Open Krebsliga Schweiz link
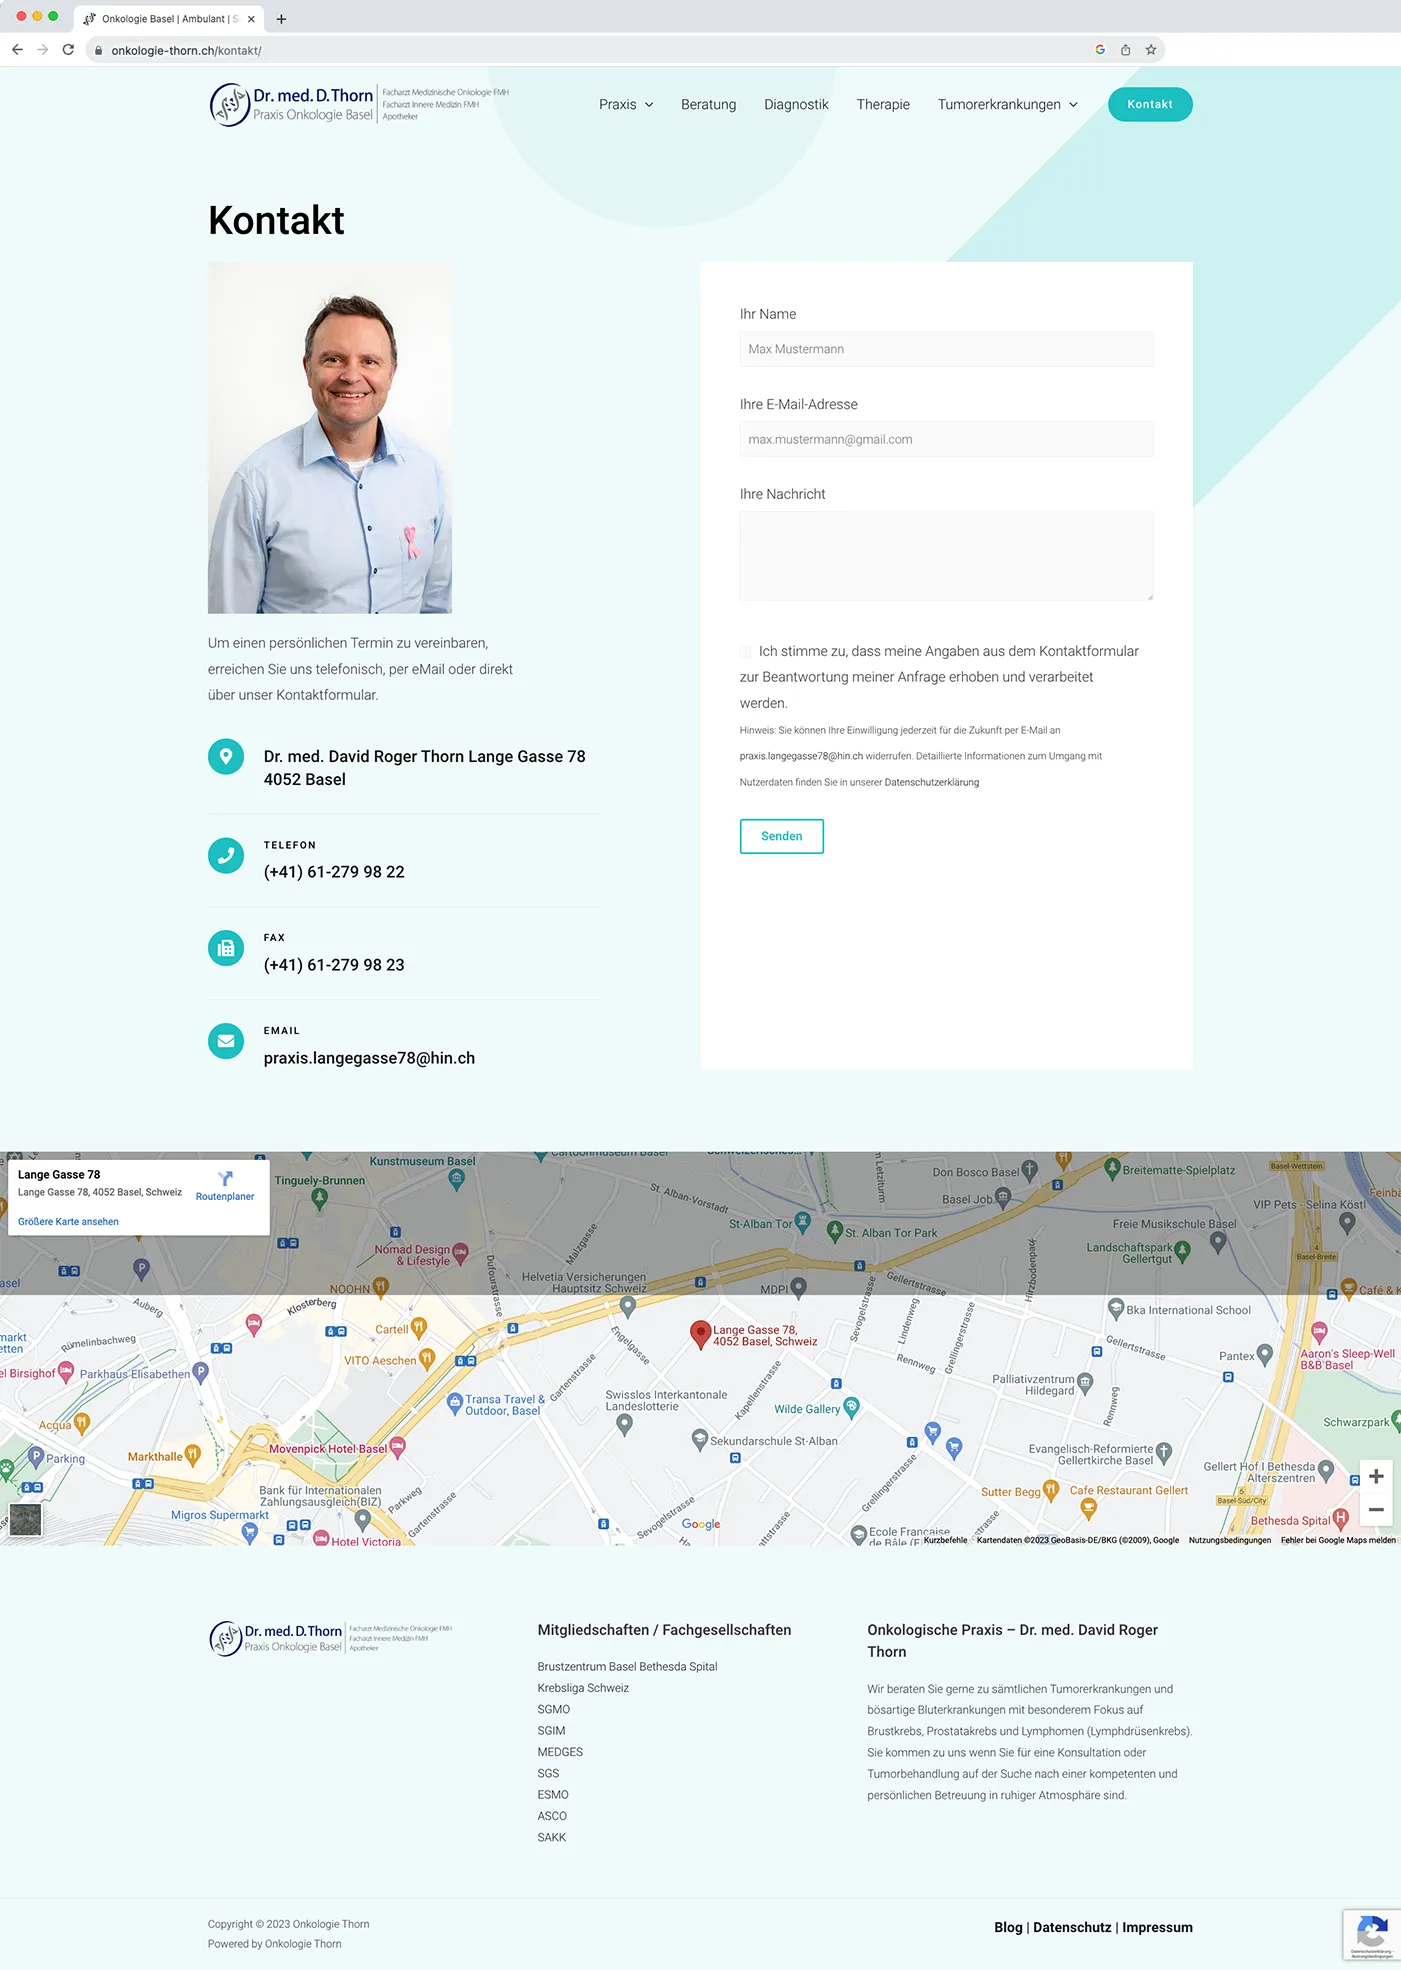This screenshot has height=1970, width=1401. click(x=583, y=1688)
